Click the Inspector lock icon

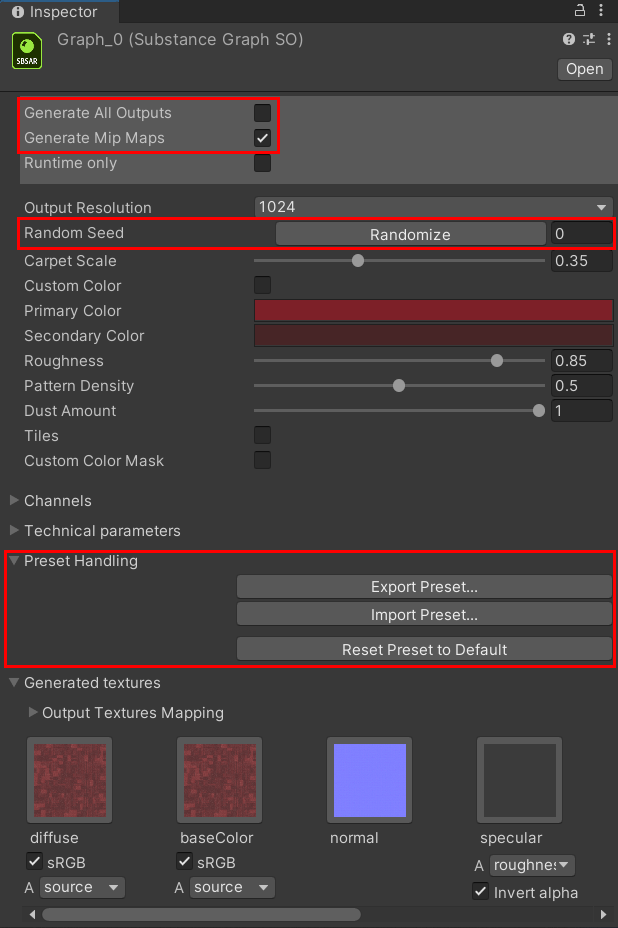click(580, 11)
